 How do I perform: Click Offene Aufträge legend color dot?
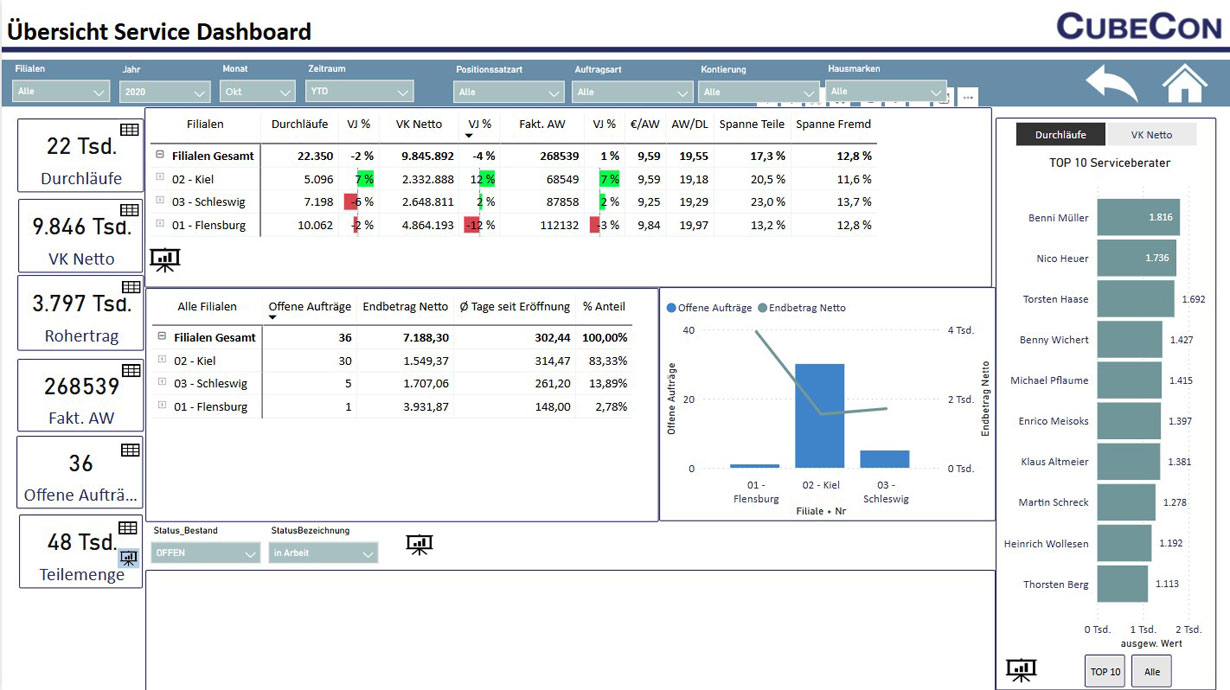(671, 308)
